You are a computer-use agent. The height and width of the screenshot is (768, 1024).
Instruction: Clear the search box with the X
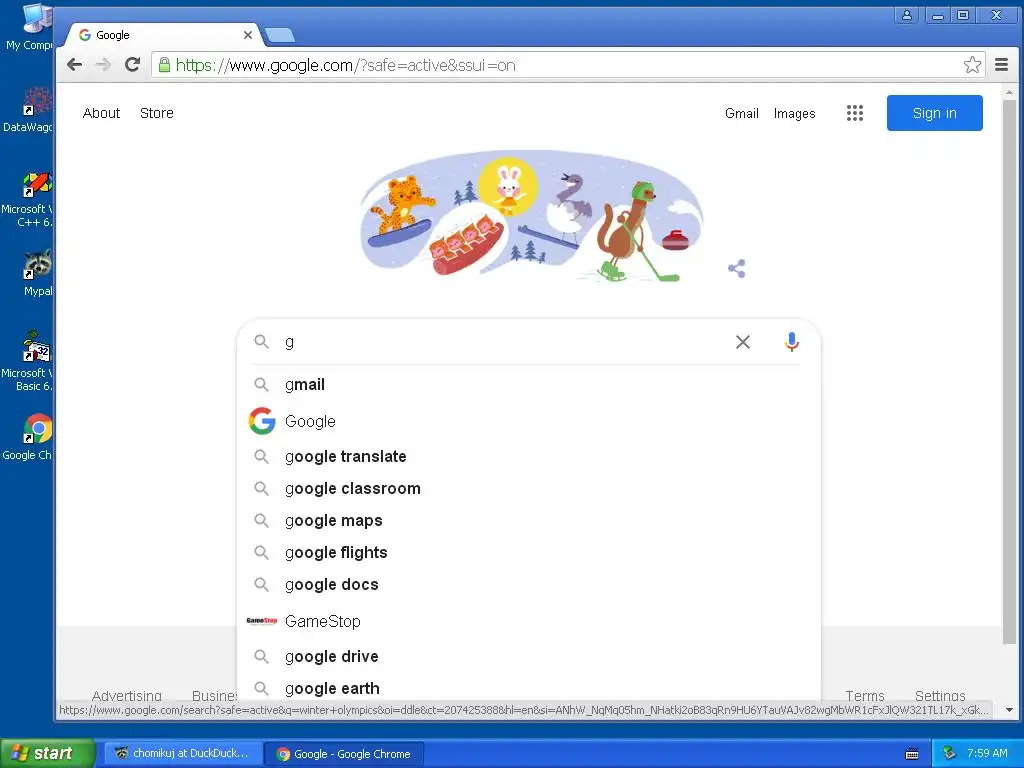coord(743,342)
